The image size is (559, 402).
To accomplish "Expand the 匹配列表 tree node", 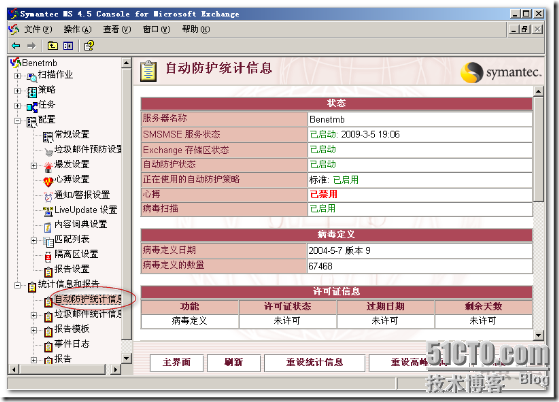I will [34, 241].
